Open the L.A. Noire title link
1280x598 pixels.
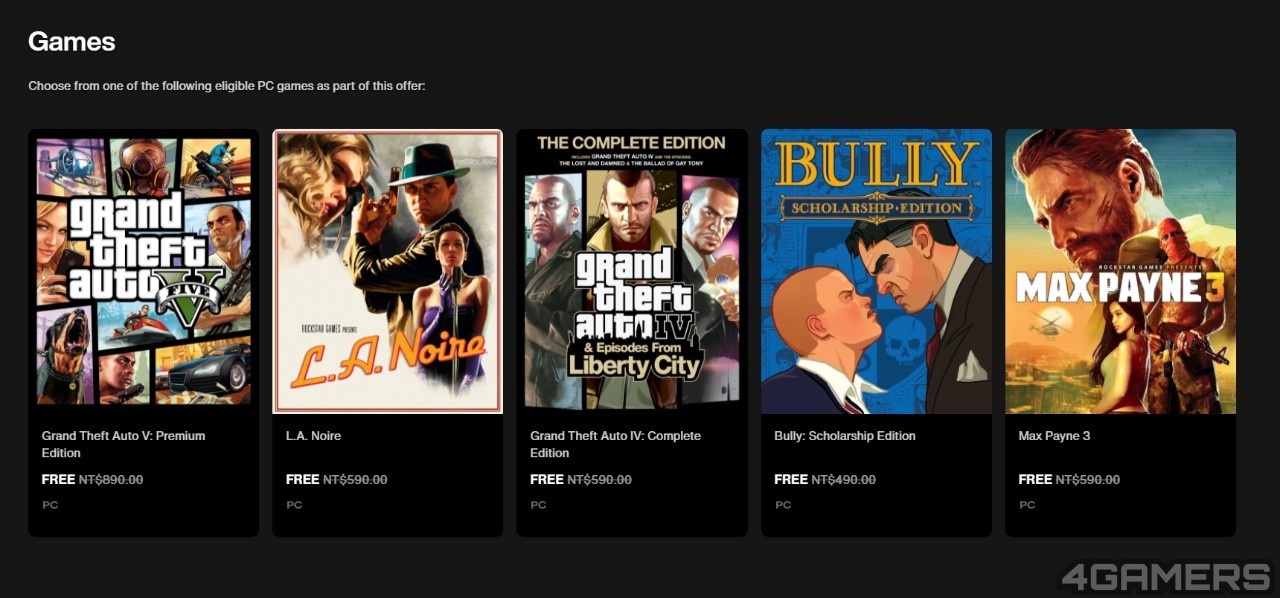pos(313,436)
